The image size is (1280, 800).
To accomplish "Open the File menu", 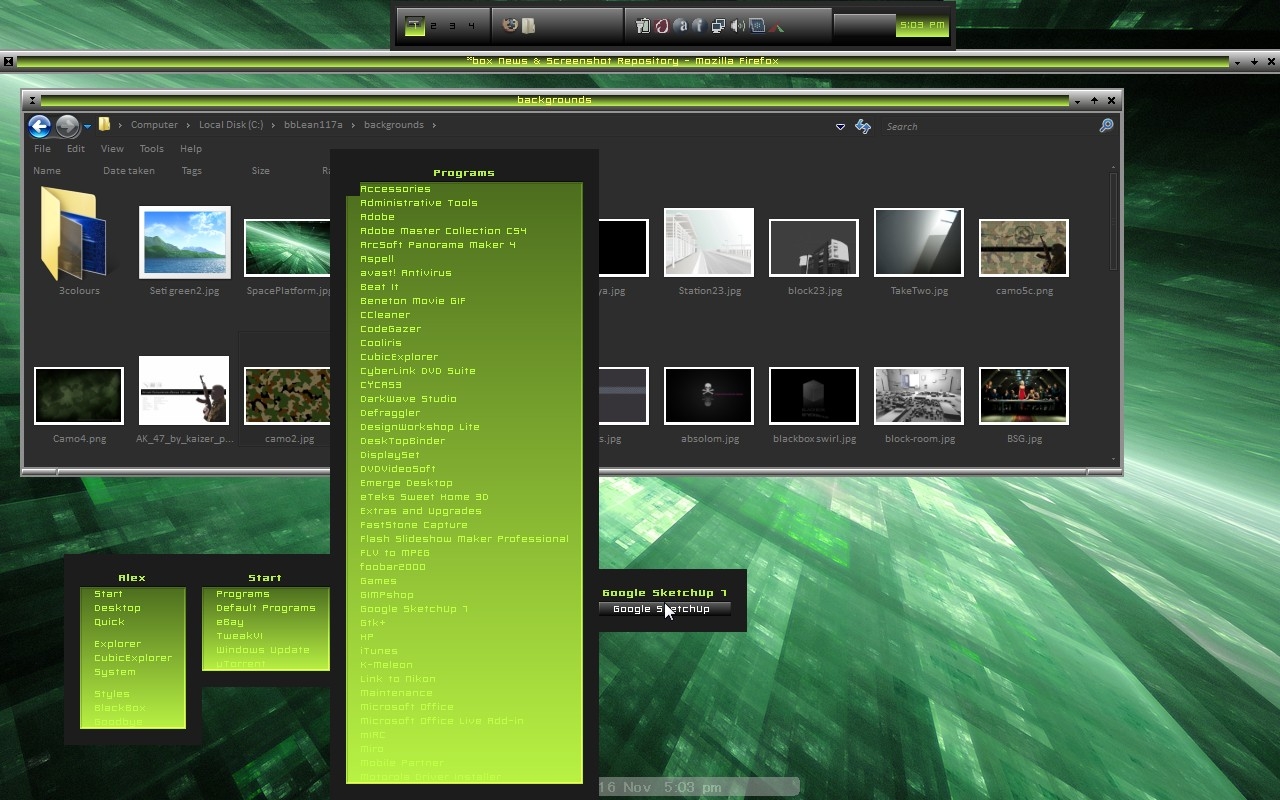I will tap(42, 148).
